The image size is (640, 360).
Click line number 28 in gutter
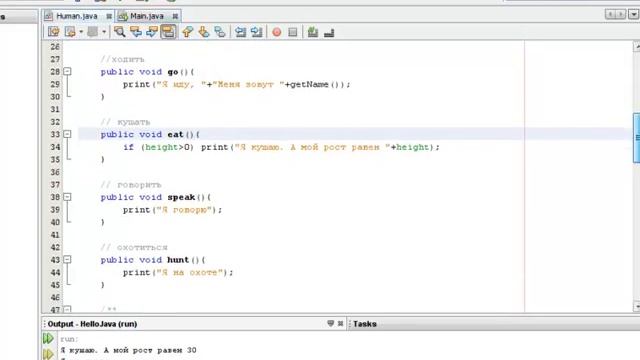(x=55, y=72)
